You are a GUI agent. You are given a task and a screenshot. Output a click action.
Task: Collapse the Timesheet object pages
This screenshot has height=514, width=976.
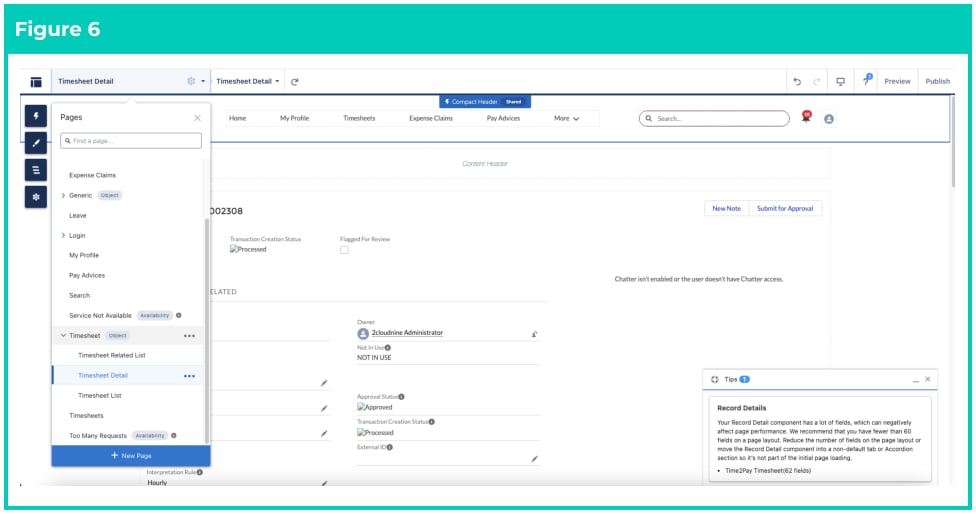[63, 335]
